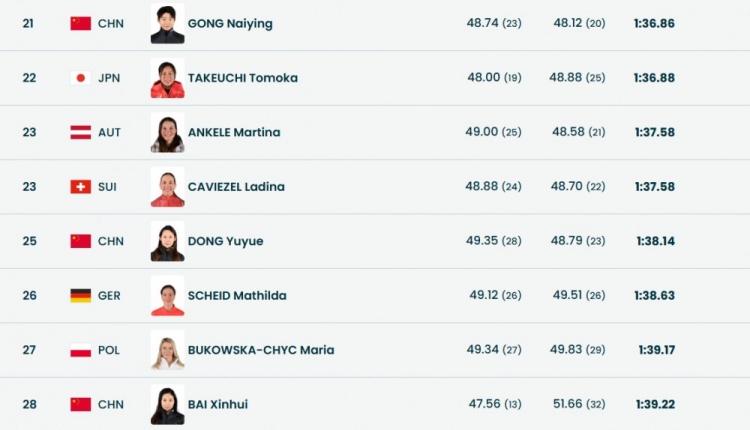Open ANKELE Martina's profile photo
Viewport: 750px width, 430px height.
click(x=167, y=132)
